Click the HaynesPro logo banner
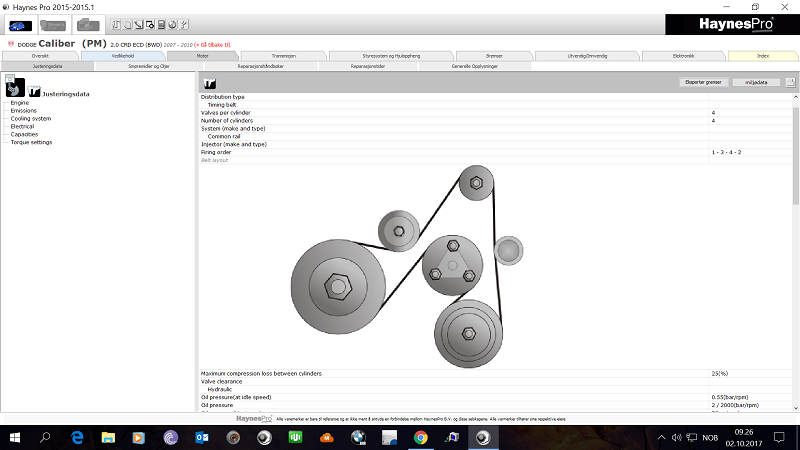Viewport: 800px width, 450px height. click(x=733, y=24)
